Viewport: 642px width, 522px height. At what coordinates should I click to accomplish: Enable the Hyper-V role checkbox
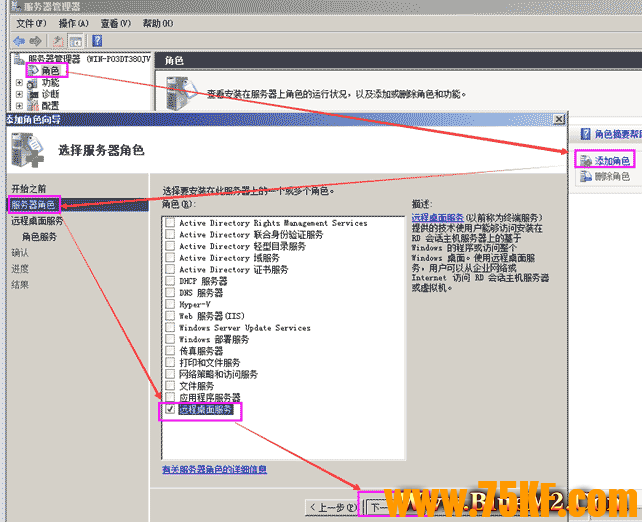tap(170, 304)
